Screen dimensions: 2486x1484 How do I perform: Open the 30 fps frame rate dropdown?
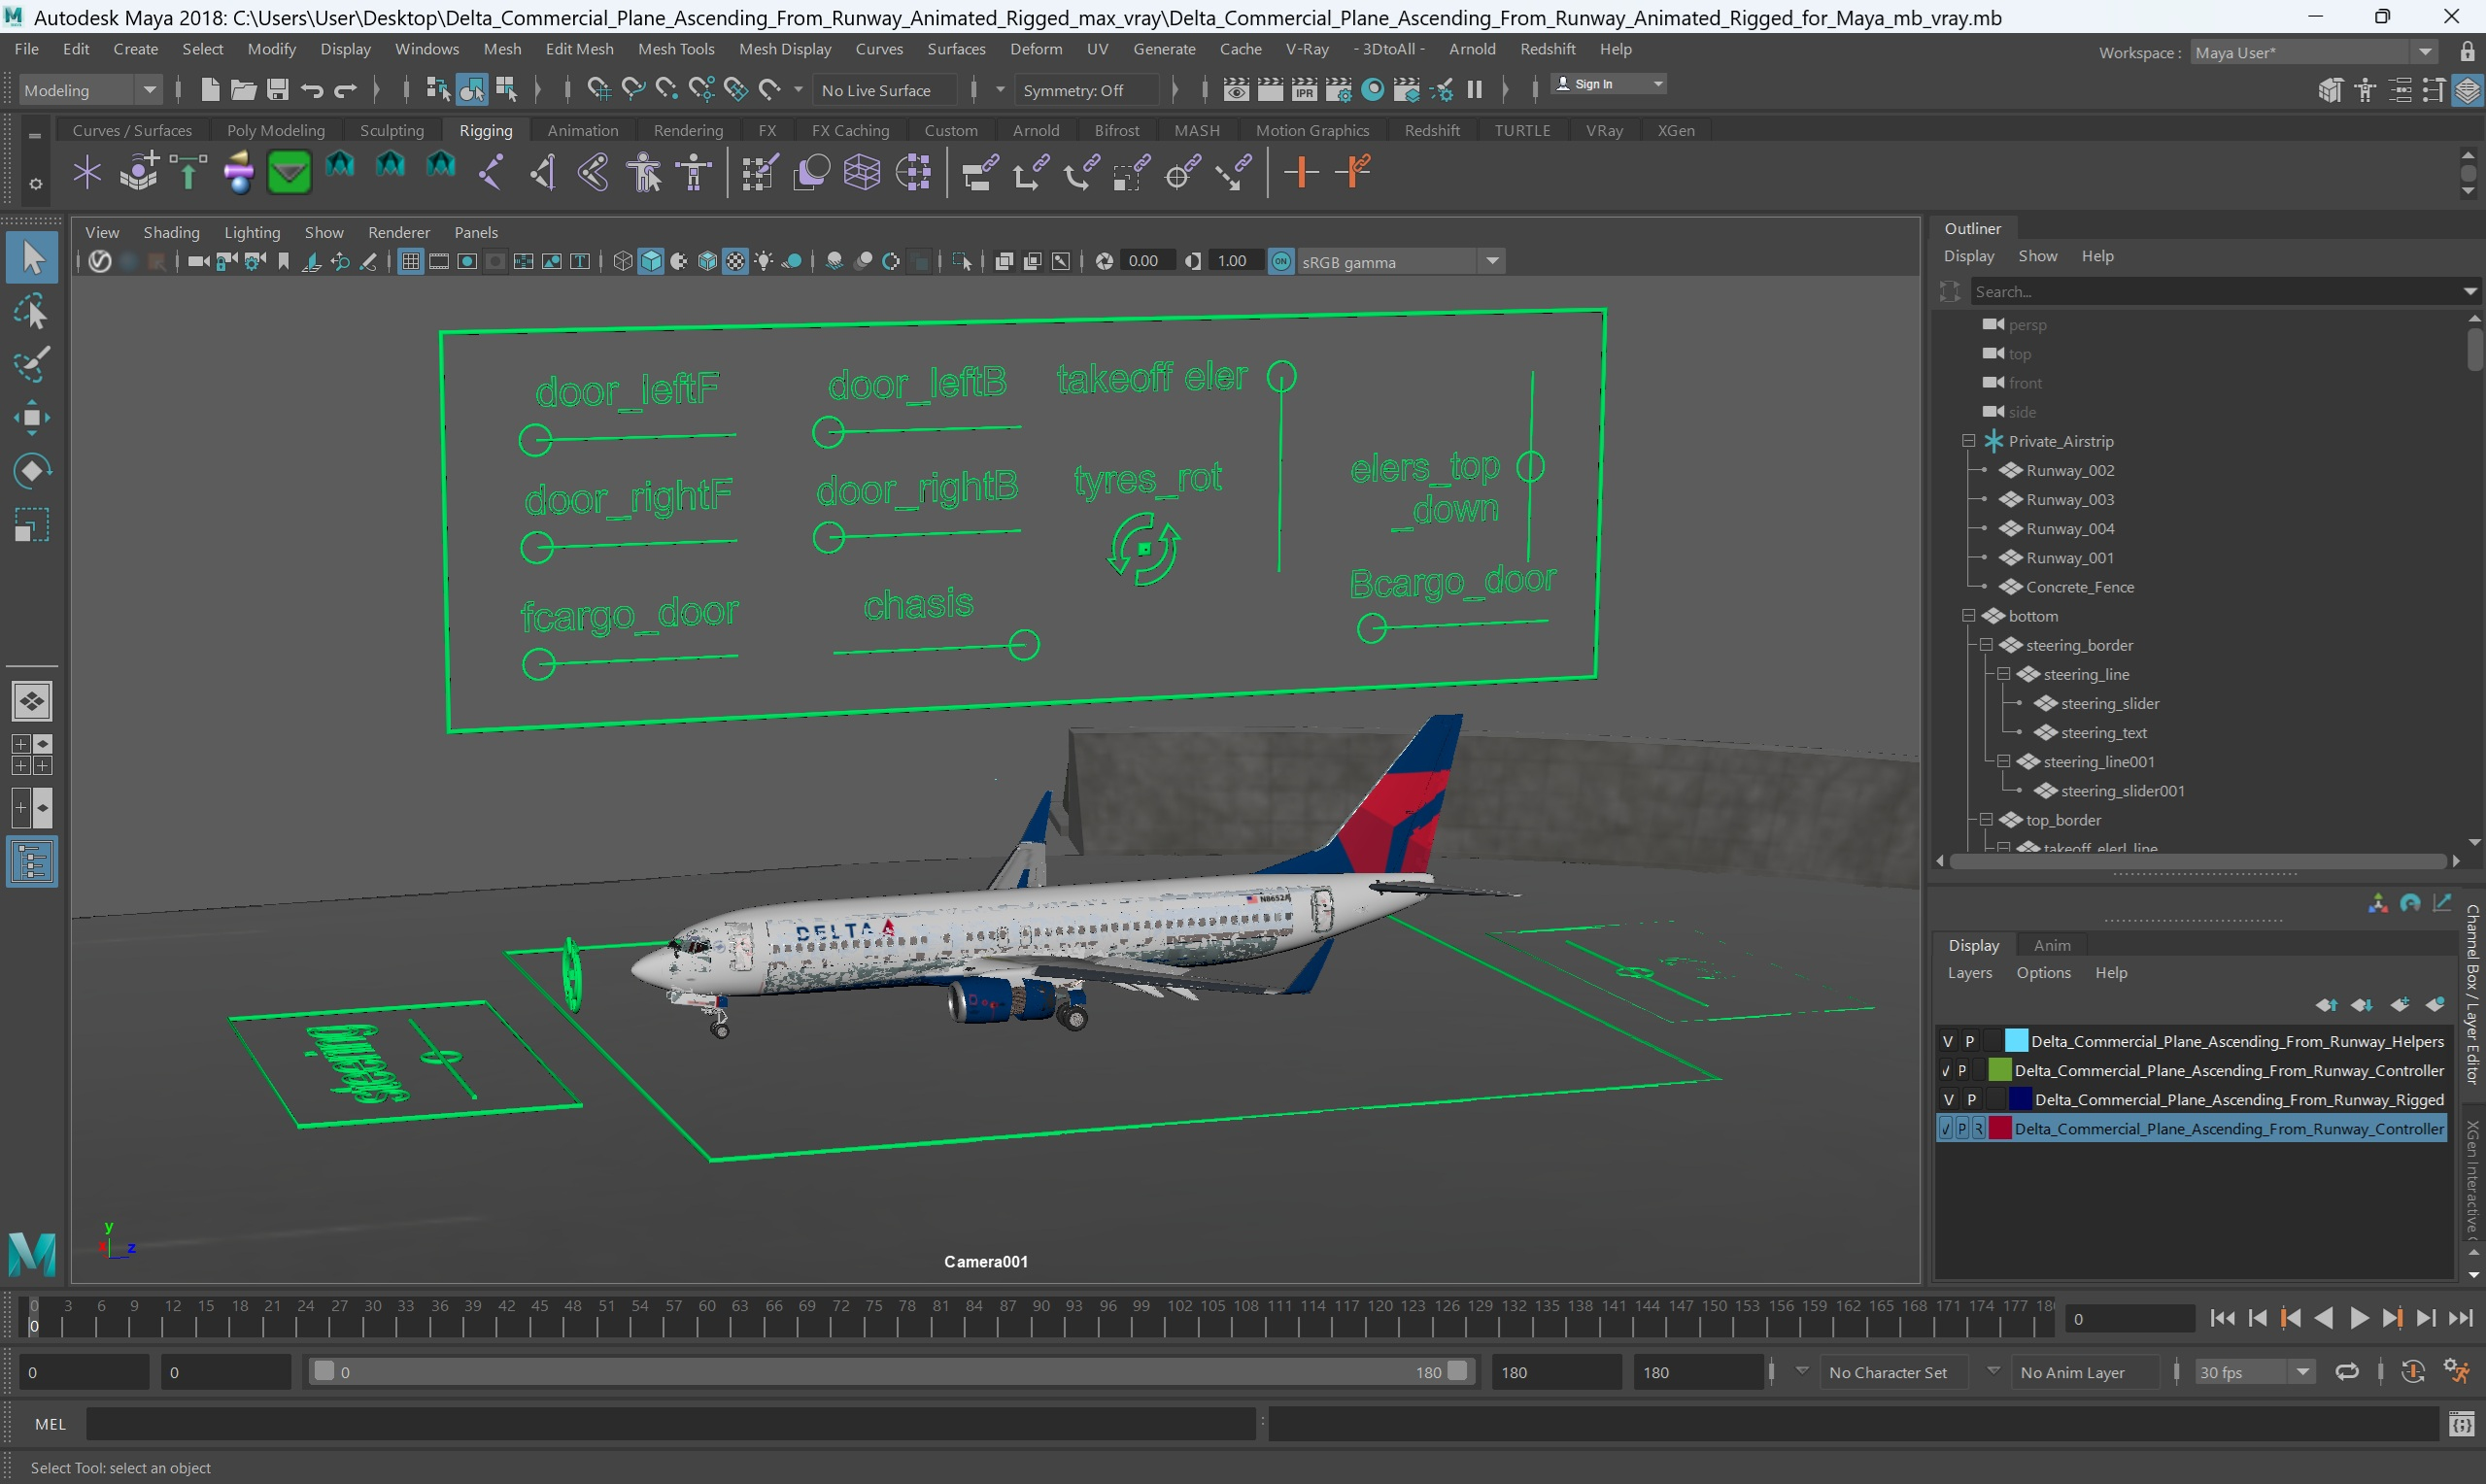[x=2256, y=1372]
